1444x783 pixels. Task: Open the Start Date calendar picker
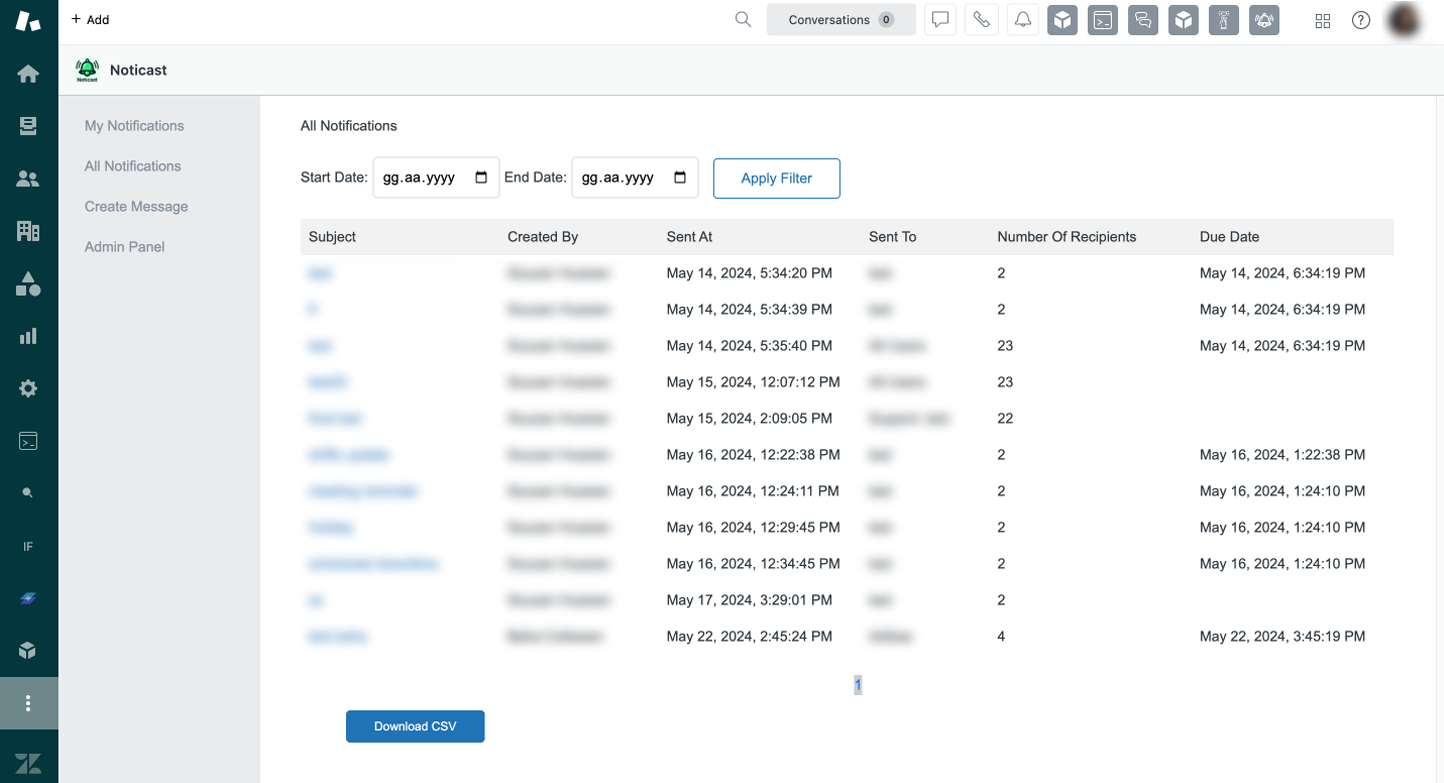[x=481, y=177]
